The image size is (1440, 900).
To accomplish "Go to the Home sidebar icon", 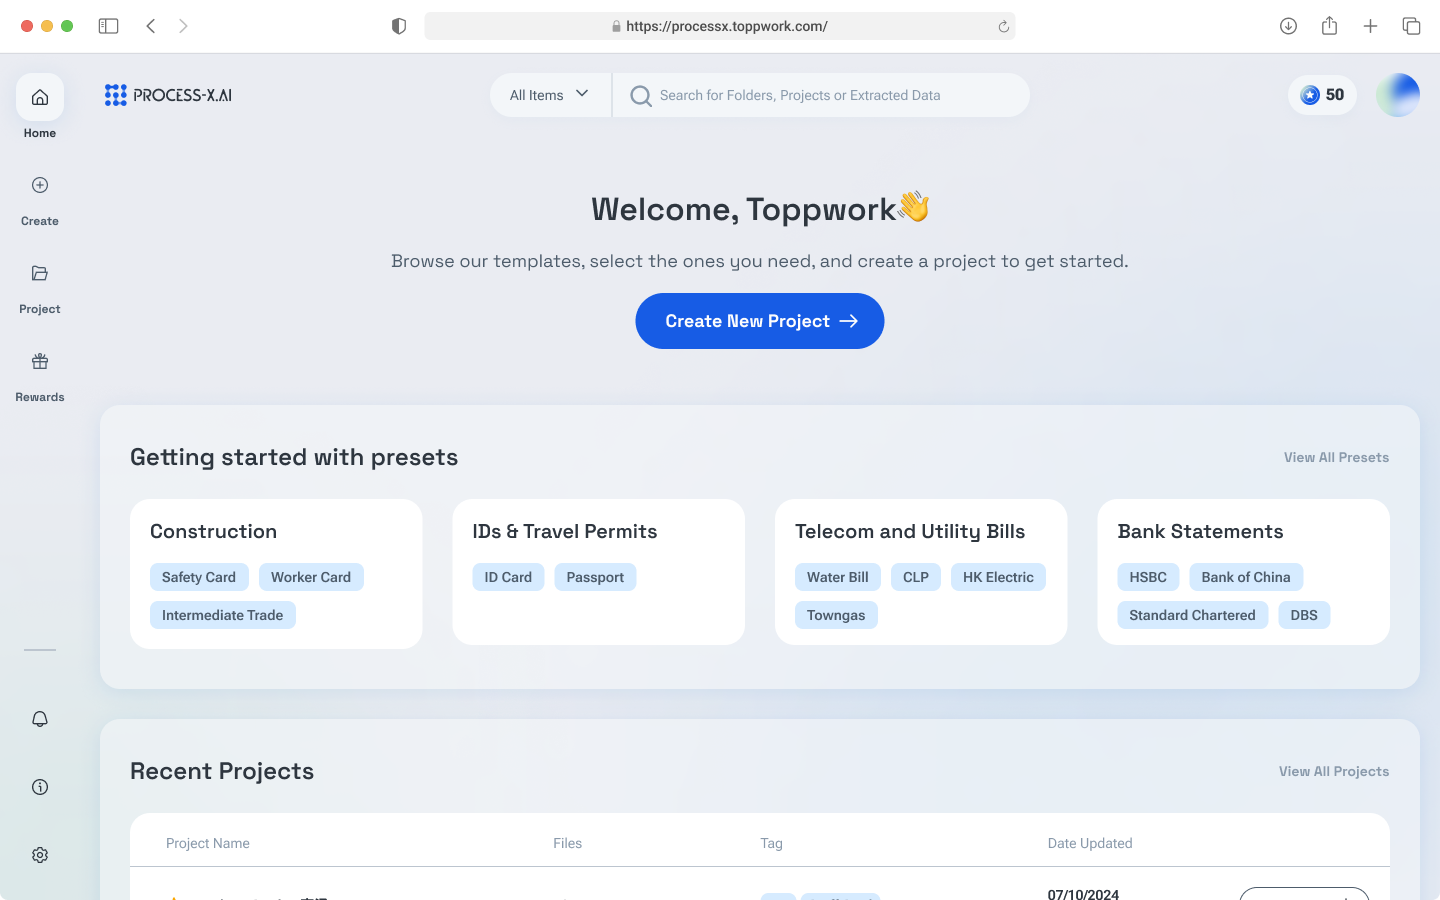I will 40,97.
